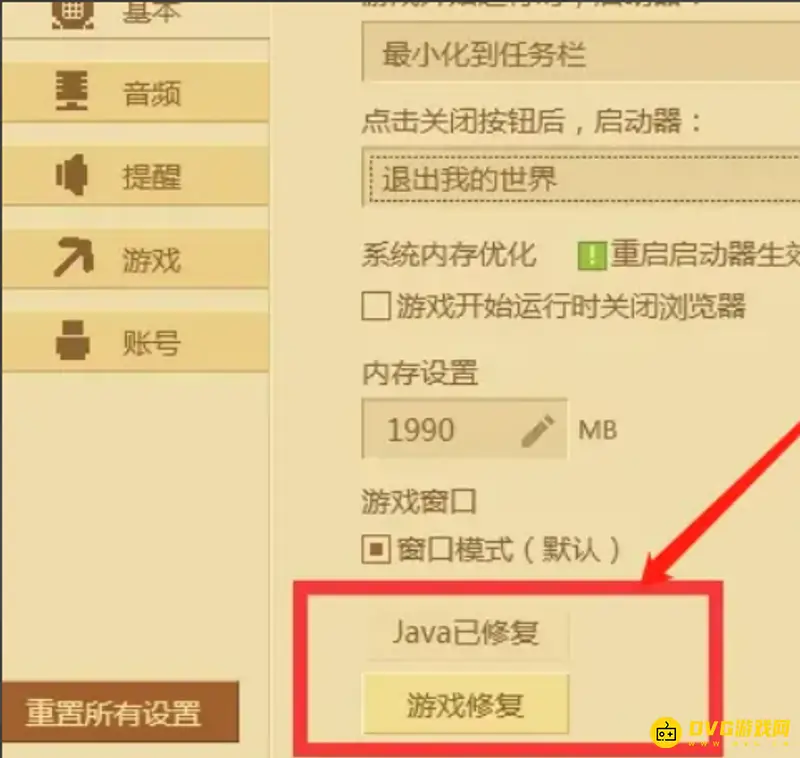Click the DVG游戏网 watermark logo
800x758 pixels.
[720, 732]
